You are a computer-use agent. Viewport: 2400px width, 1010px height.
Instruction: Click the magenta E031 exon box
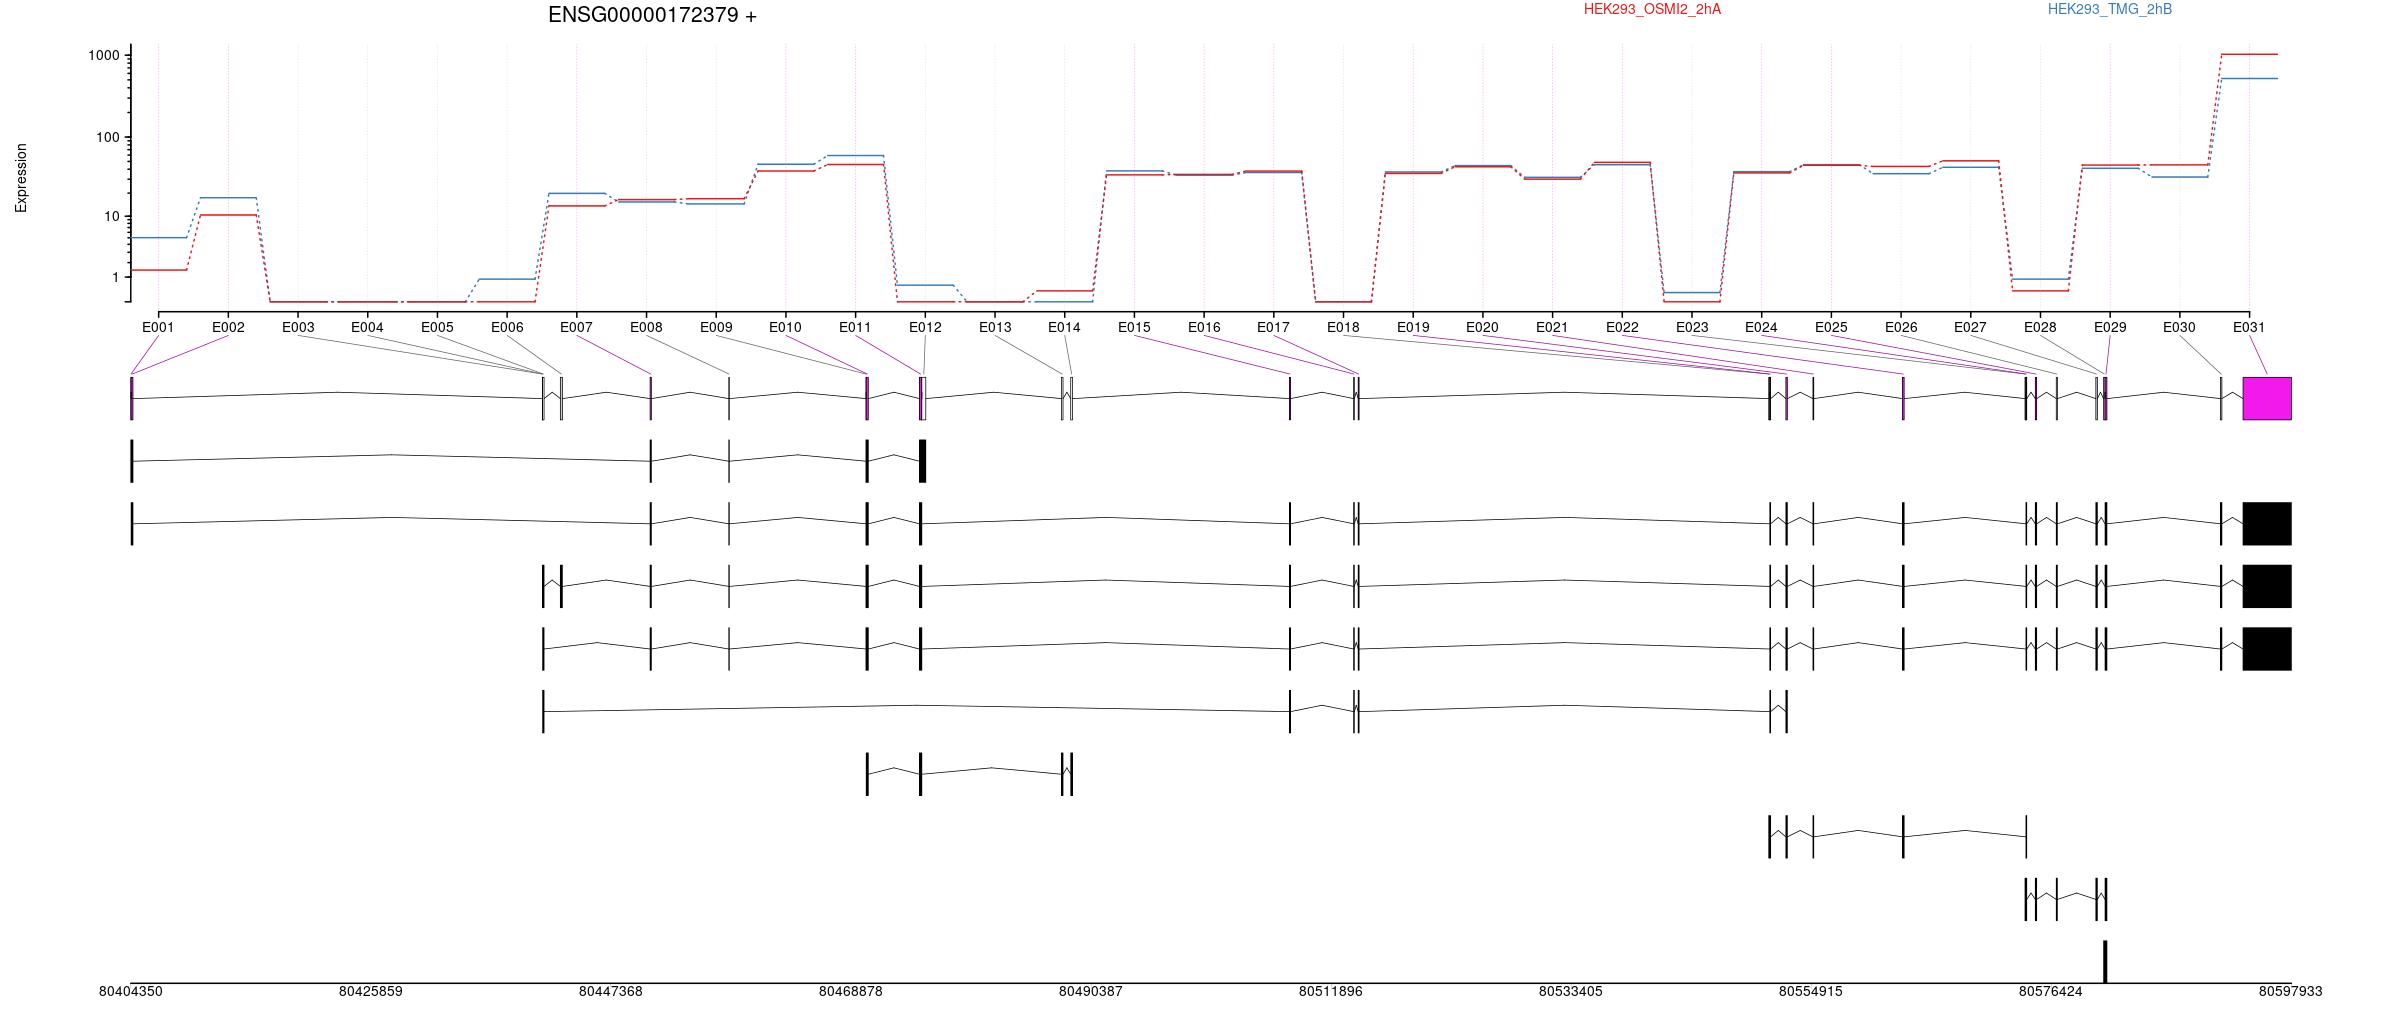(x=2267, y=398)
